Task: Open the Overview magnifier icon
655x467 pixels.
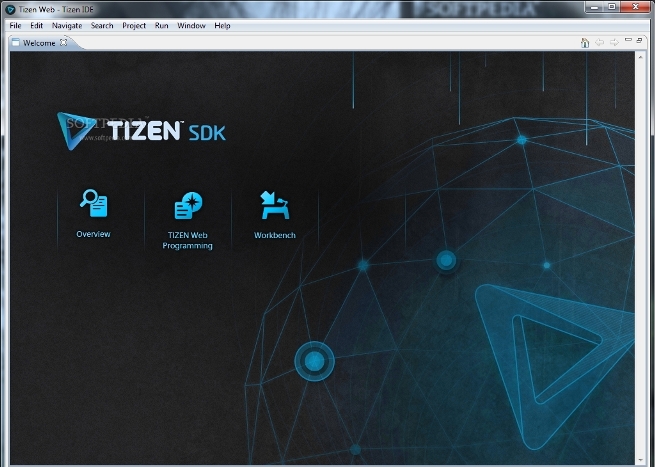Action: coord(94,203)
